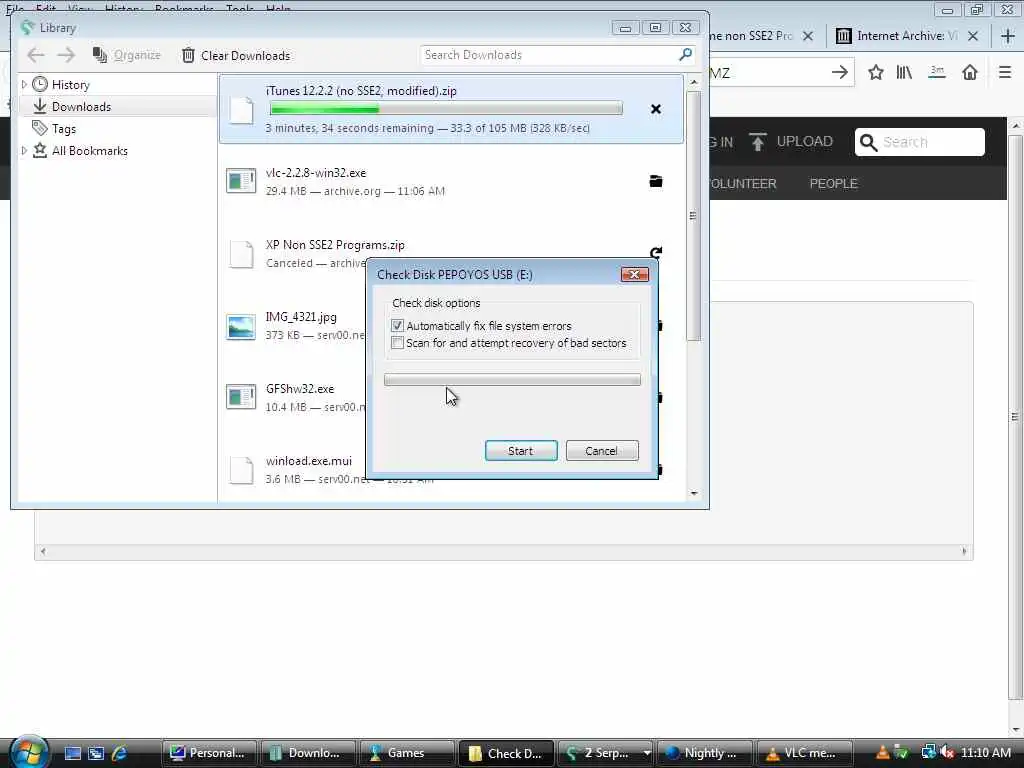Image resolution: width=1024 pixels, height=768 pixels.
Task: Click the downloads progress toolbar icon
Action: (x=937, y=72)
